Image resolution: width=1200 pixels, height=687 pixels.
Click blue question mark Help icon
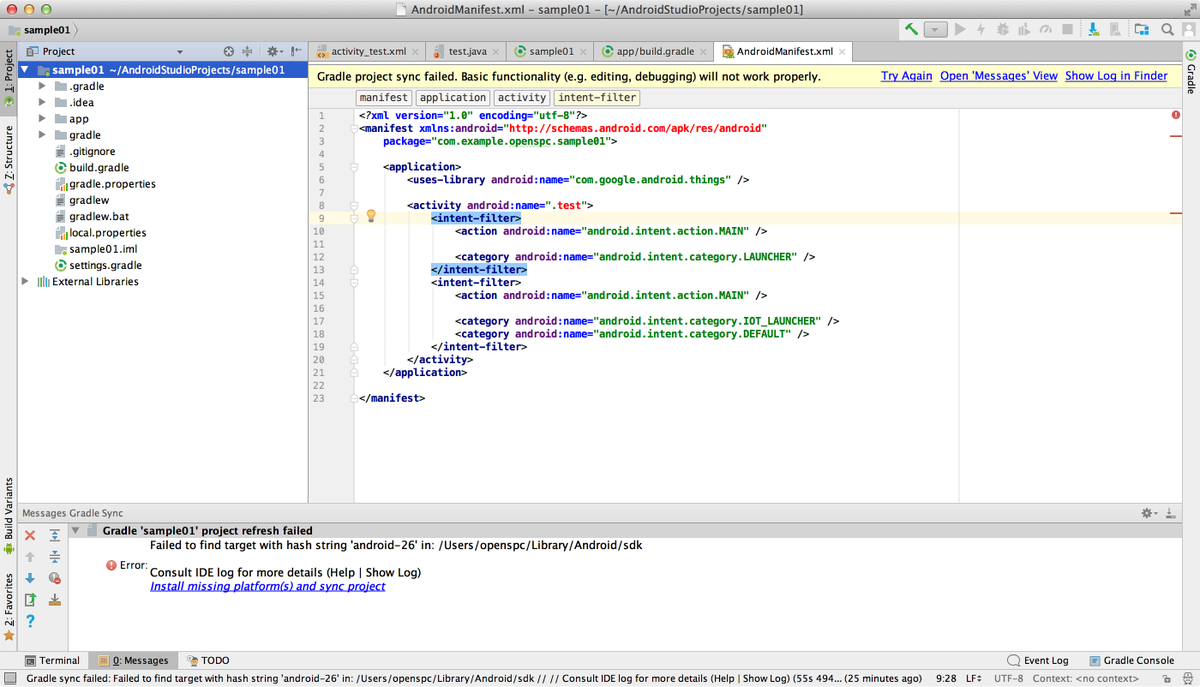point(30,621)
